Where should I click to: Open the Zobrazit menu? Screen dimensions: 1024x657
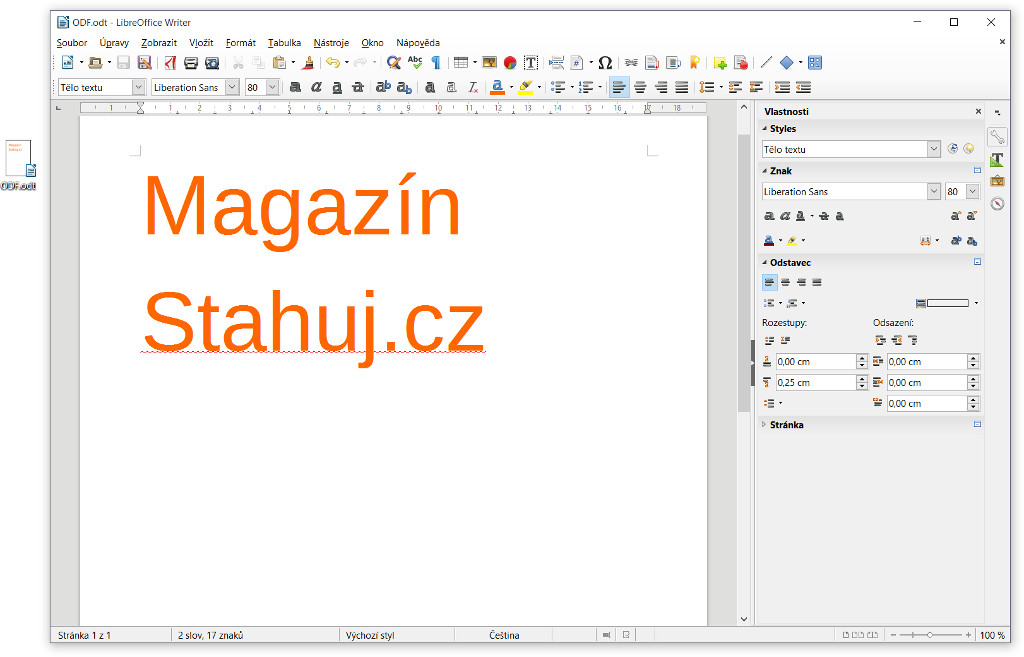[x=159, y=43]
